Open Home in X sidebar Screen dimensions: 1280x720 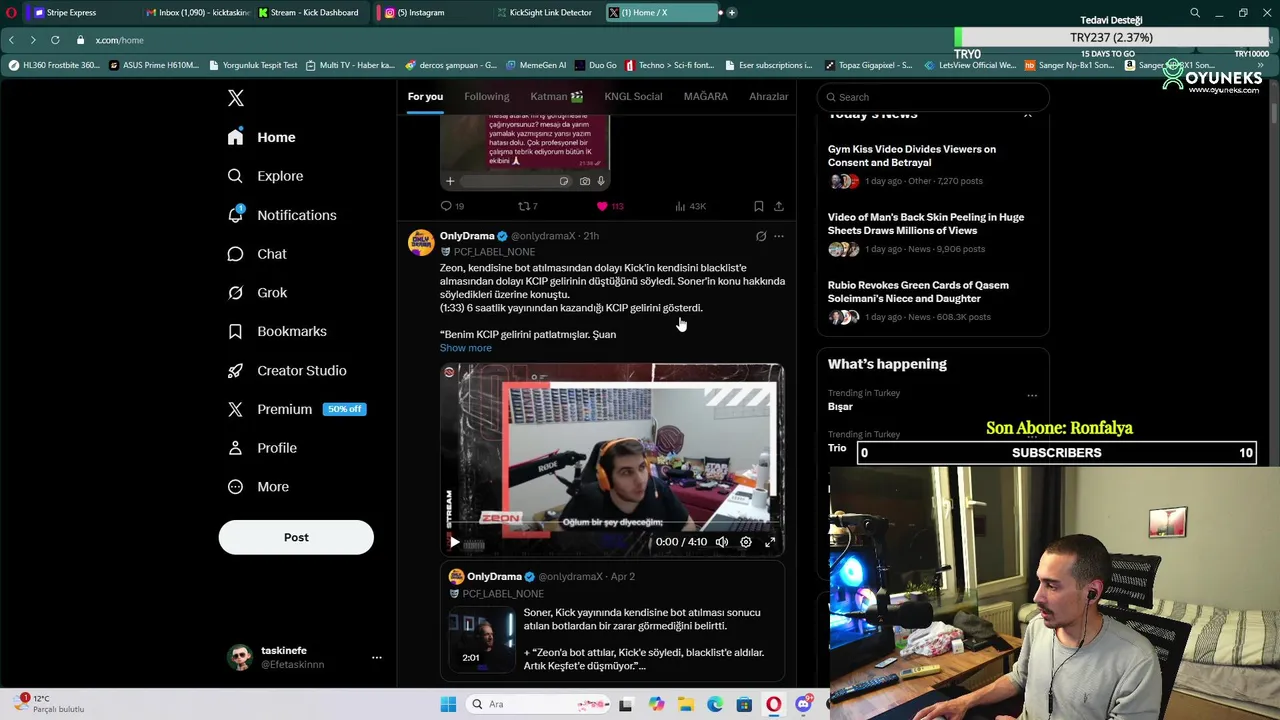point(262,137)
